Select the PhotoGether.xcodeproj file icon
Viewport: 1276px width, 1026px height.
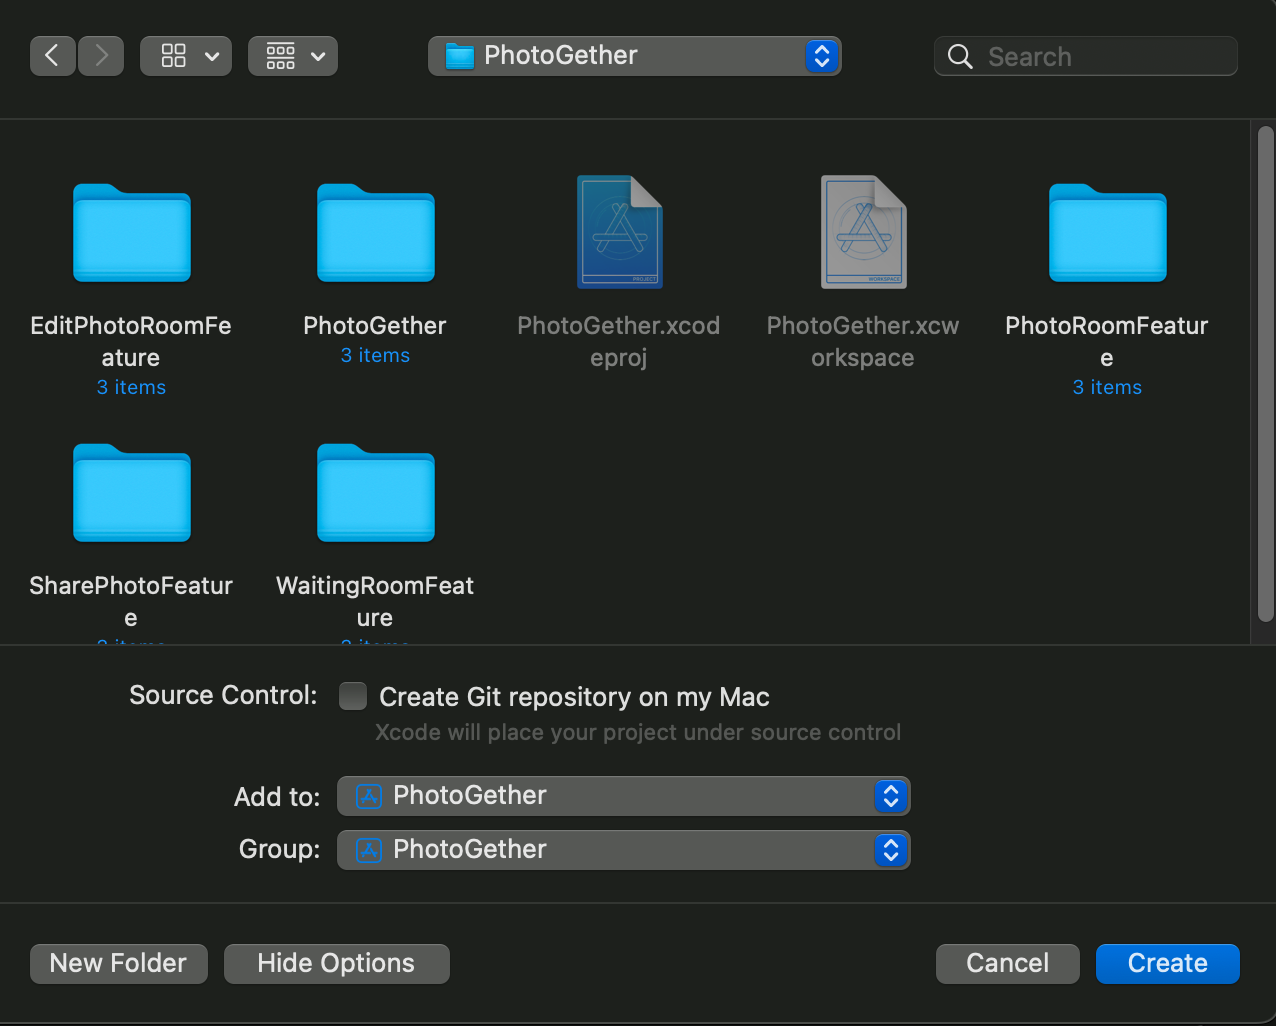click(x=619, y=233)
